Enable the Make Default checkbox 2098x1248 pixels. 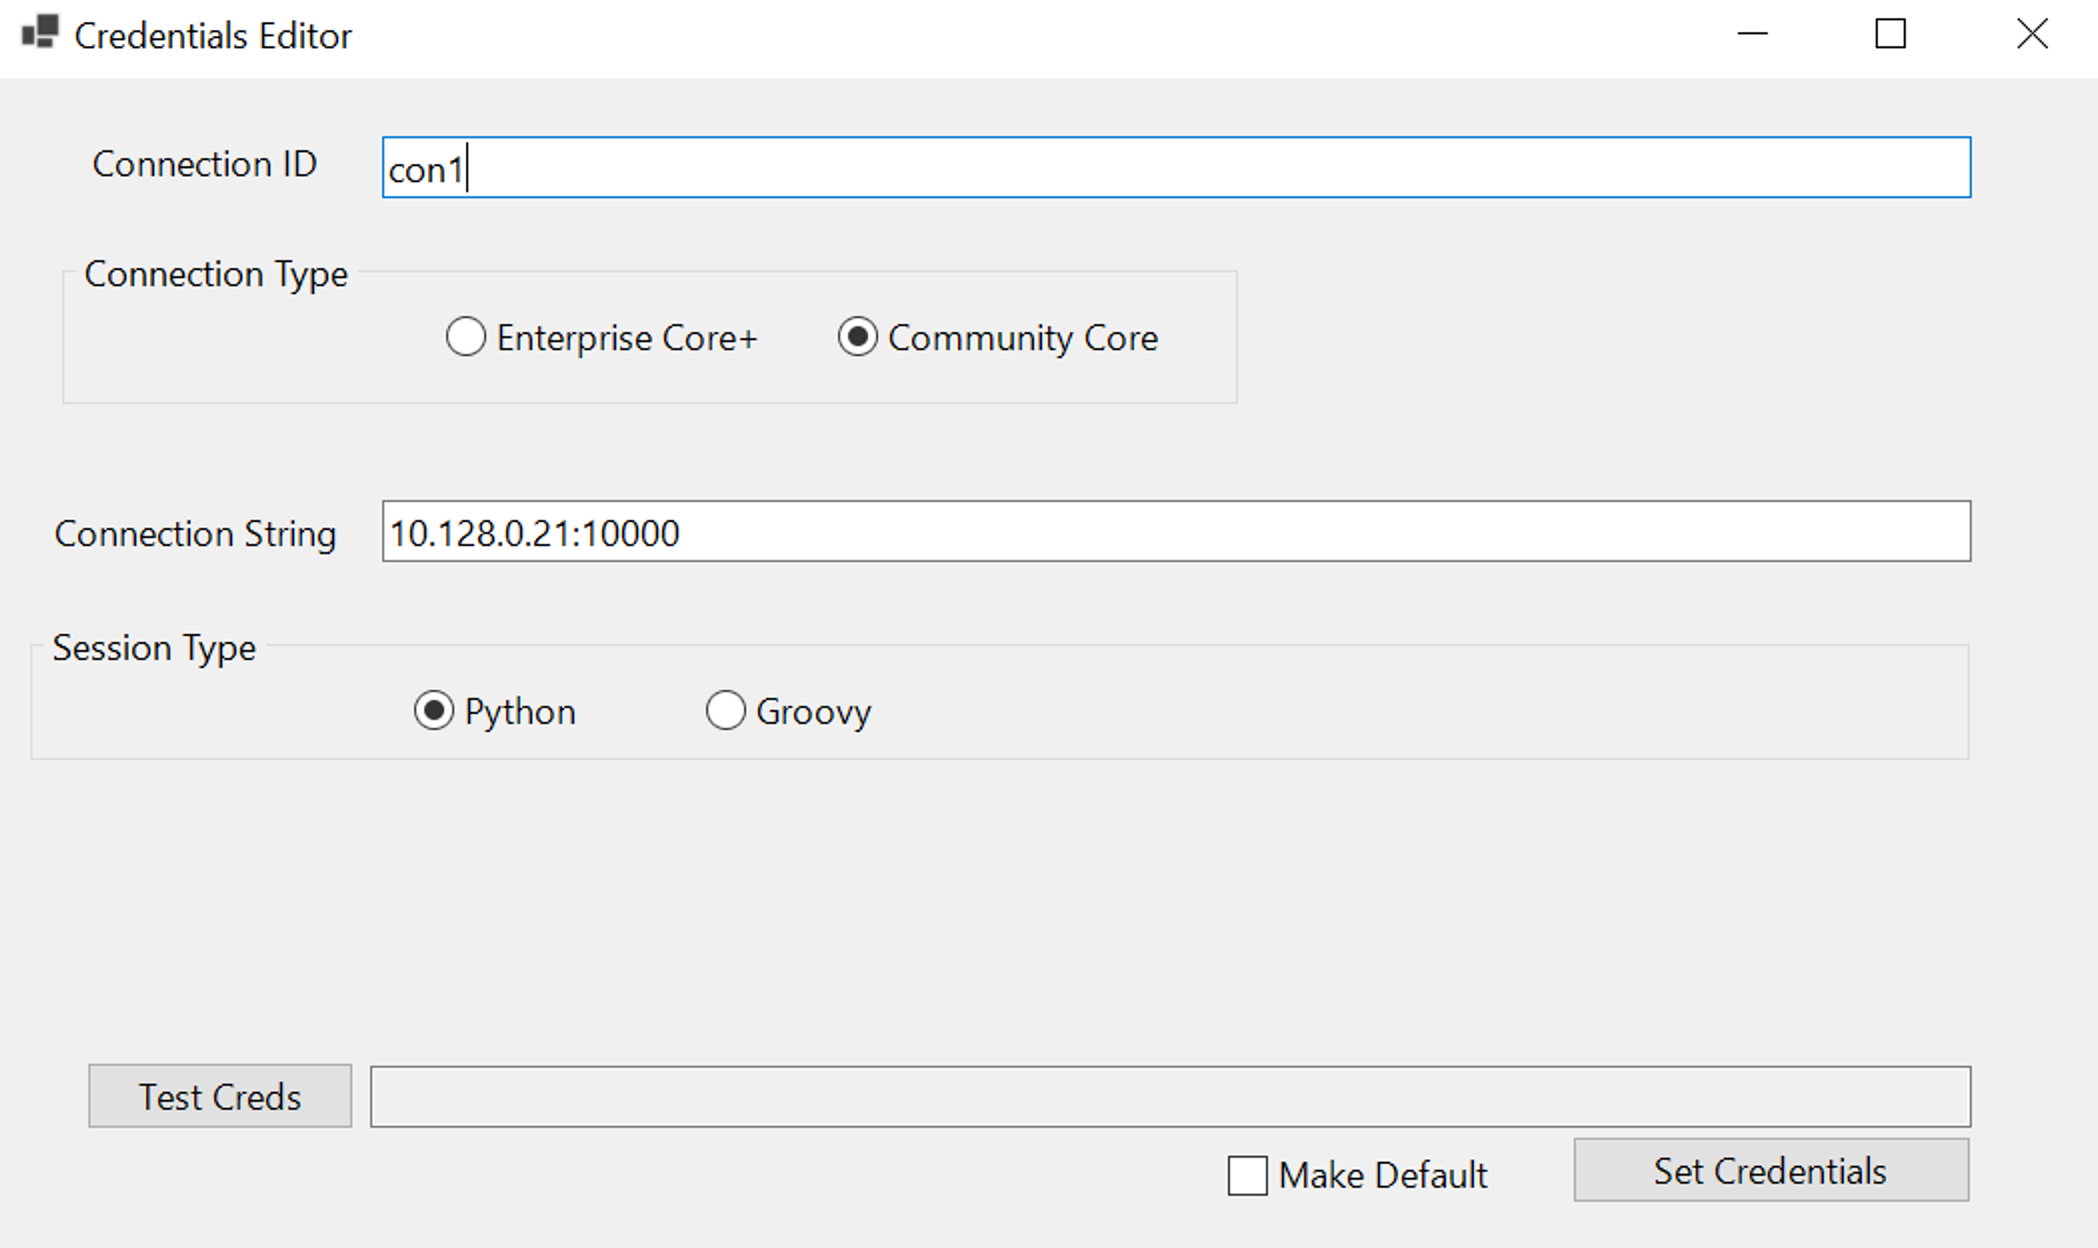[1247, 1175]
